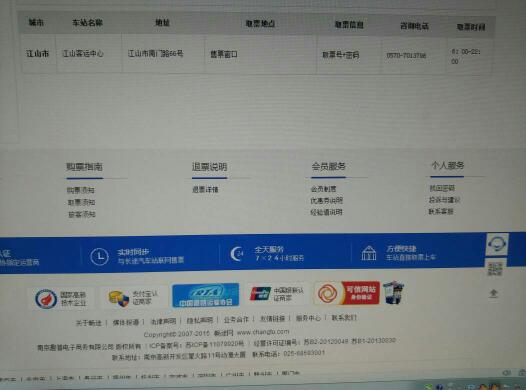Open the 投诉与建议 link

click(x=444, y=200)
